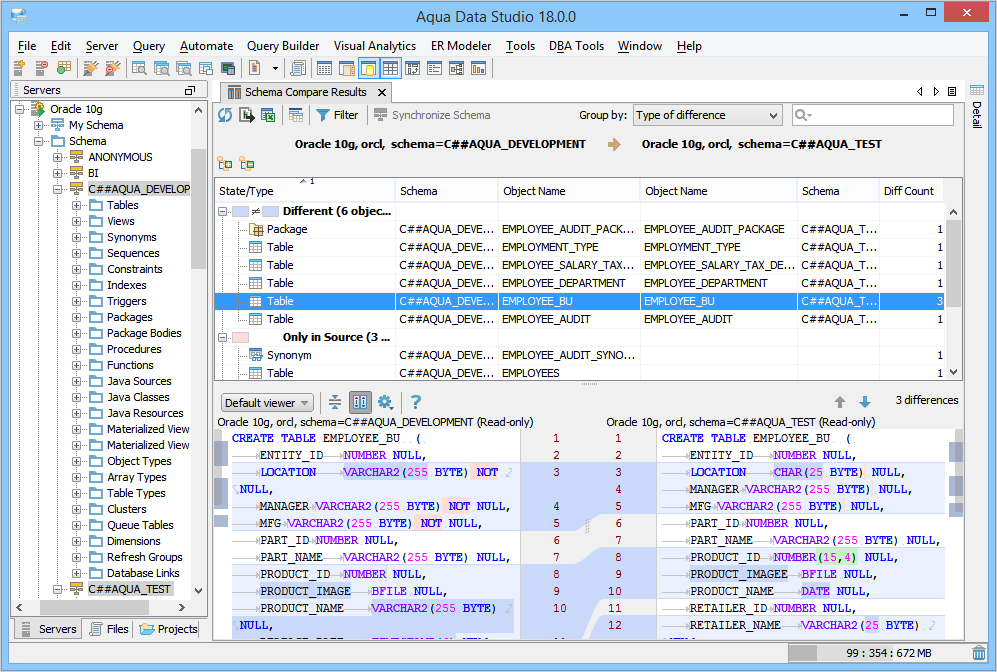Click the search field in compare toolbar
Viewport: 997px width, 672px height.
click(872, 115)
